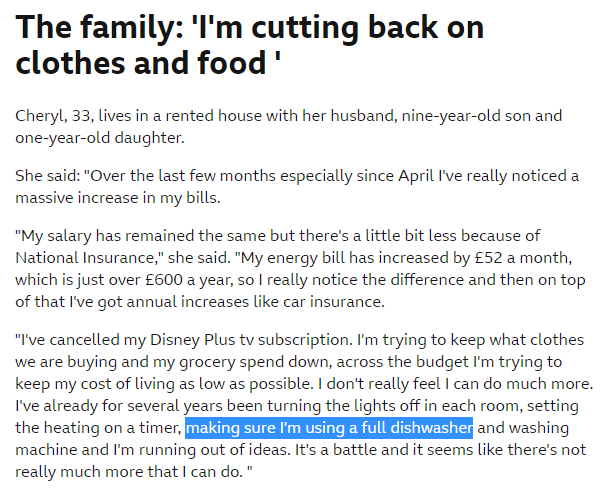Click the heading "The family: 'I'm cutting back"
This screenshot has height=493, width=606.
[250, 28]
